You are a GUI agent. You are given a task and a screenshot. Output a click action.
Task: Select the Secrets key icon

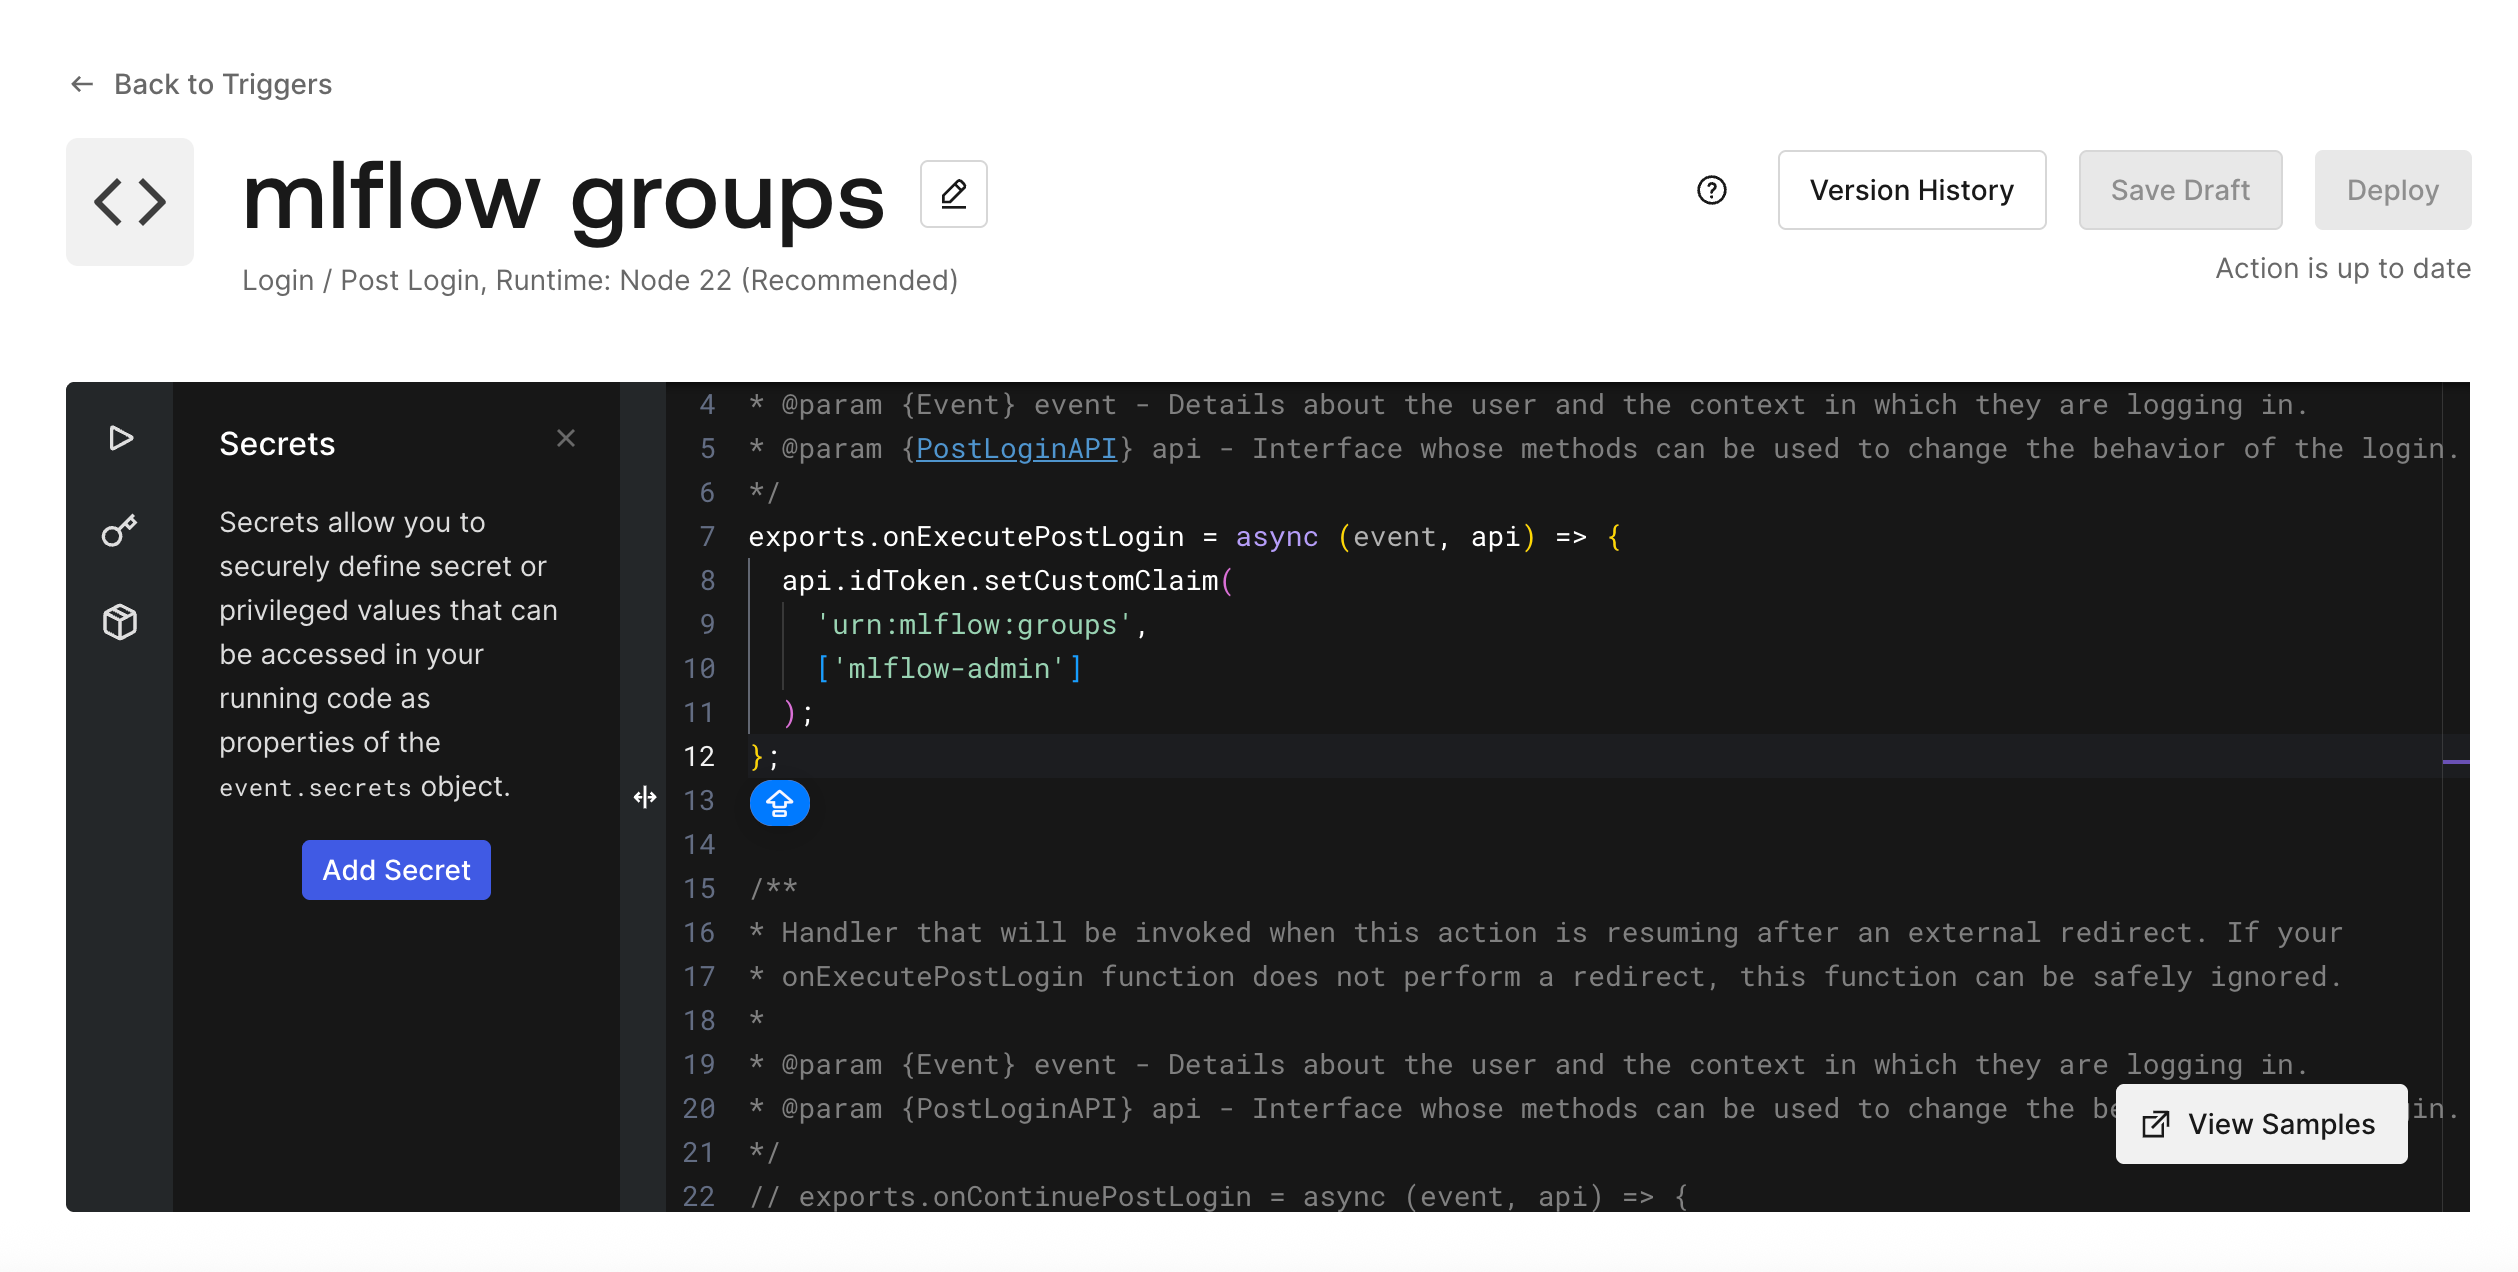(120, 530)
